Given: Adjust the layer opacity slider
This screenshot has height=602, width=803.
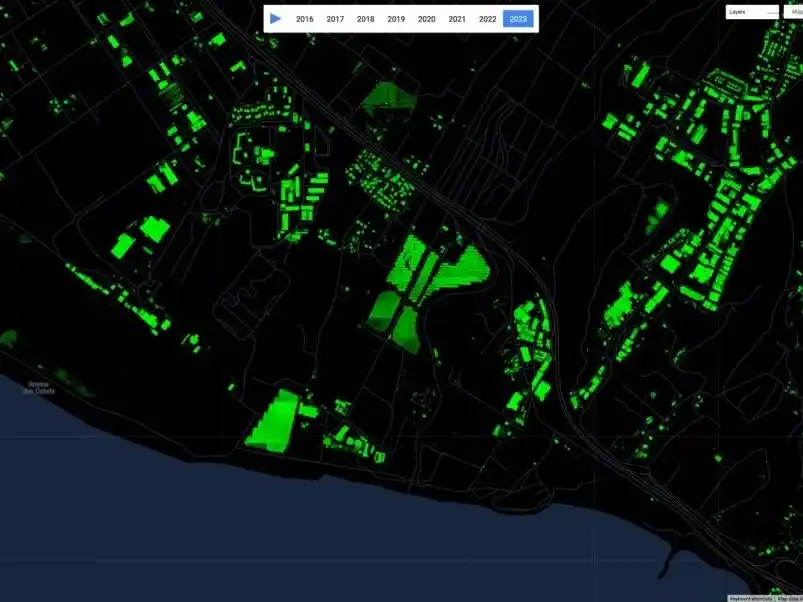Looking at the screenshot, I should coord(772,12).
